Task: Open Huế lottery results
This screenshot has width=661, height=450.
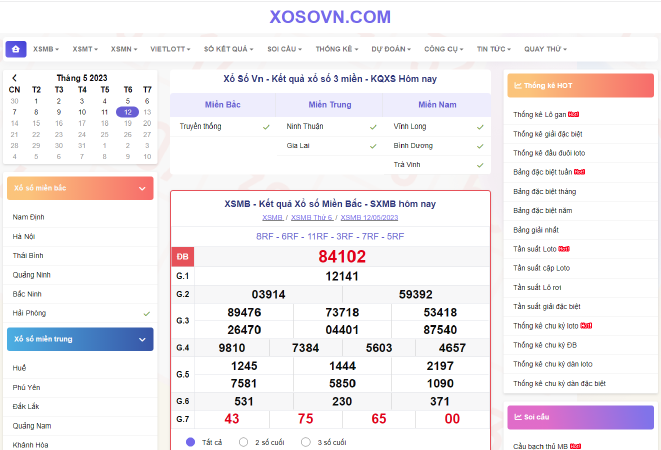Action: click(19, 368)
